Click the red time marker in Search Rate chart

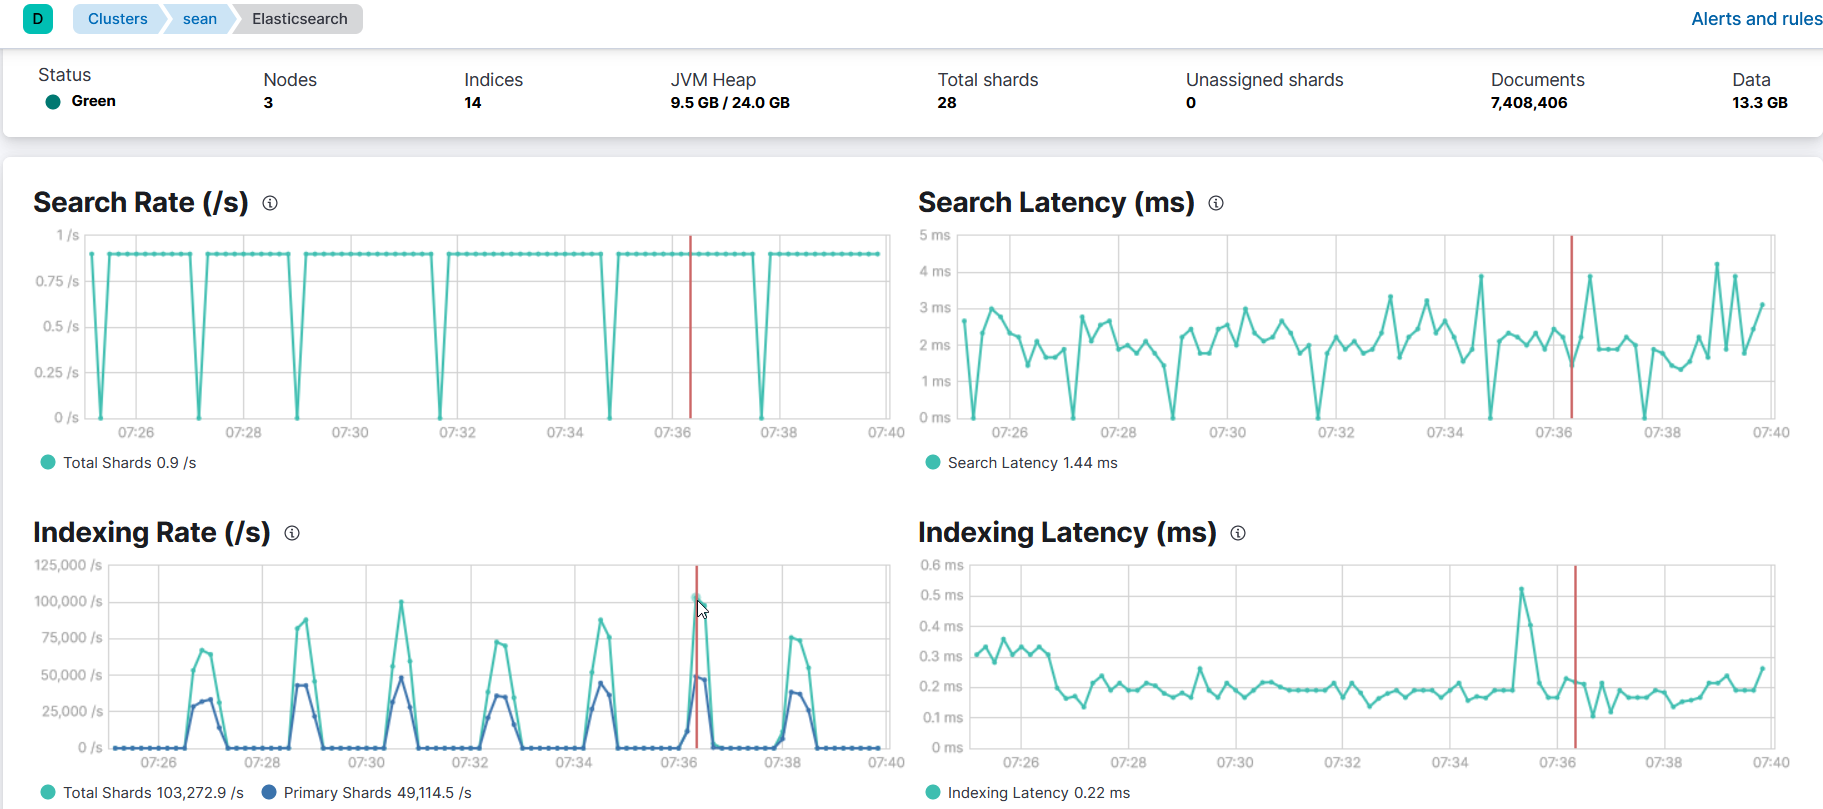690,327
